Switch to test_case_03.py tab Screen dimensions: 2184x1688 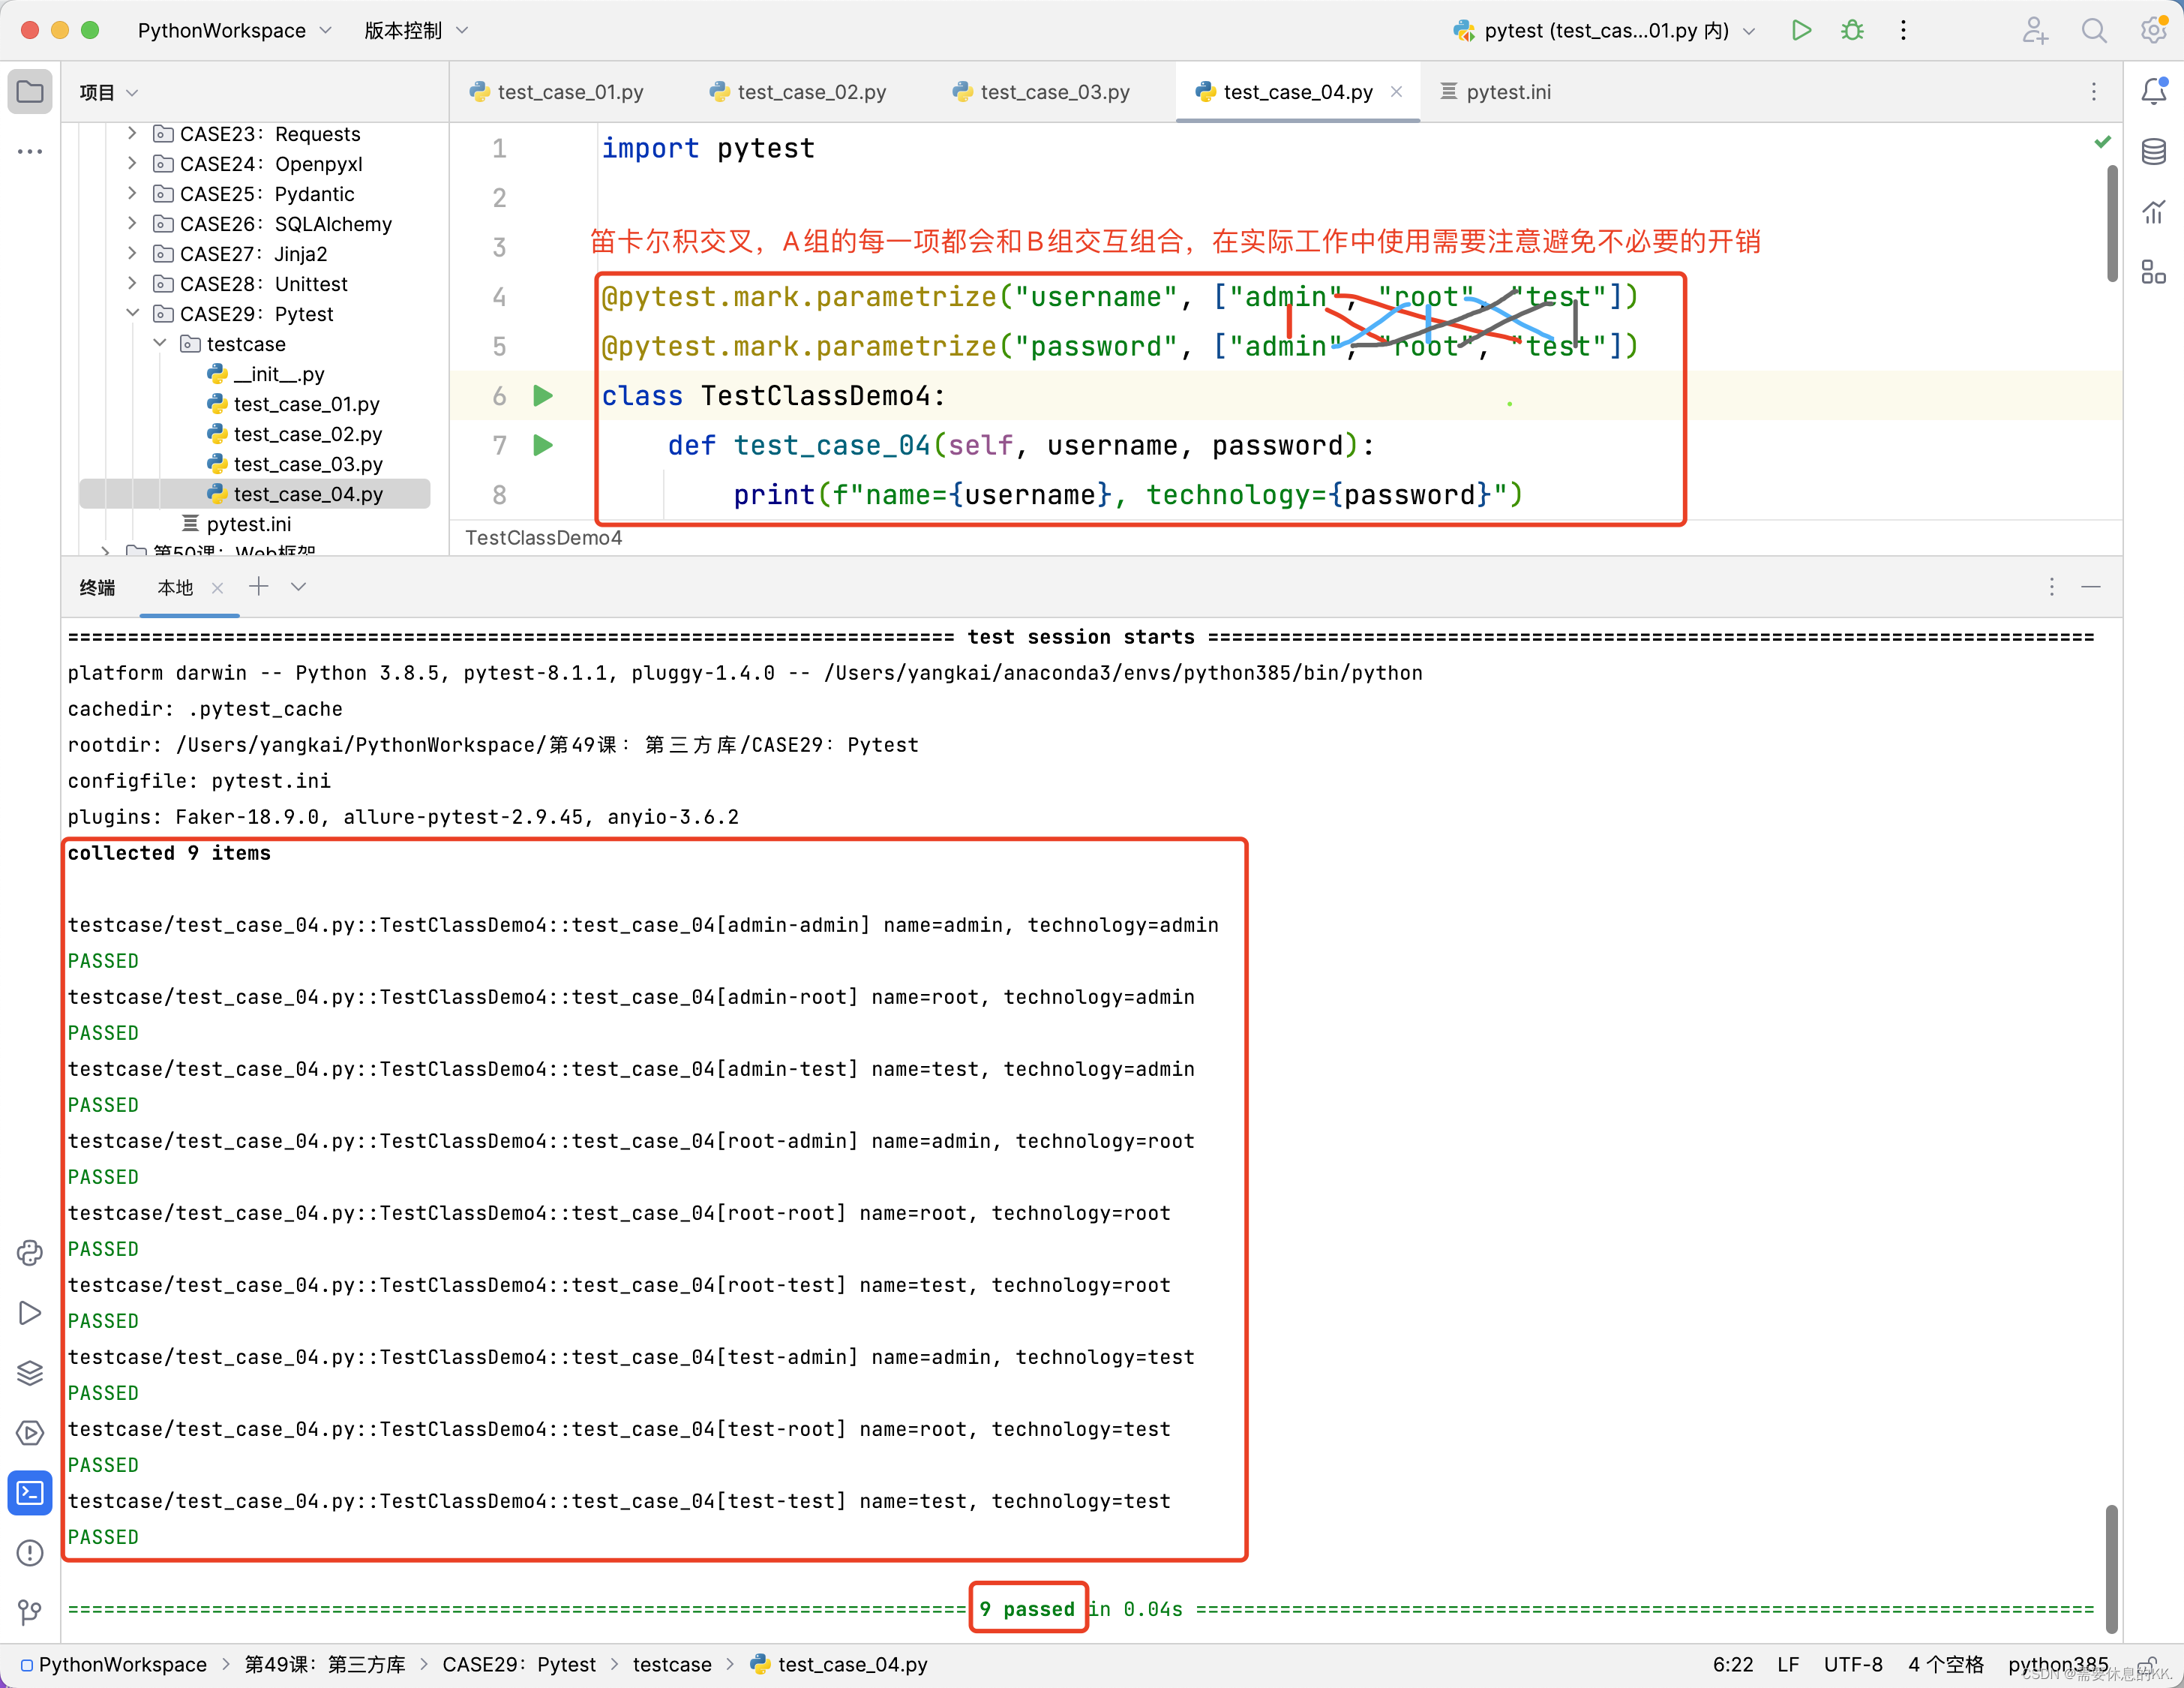(x=1041, y=92)
